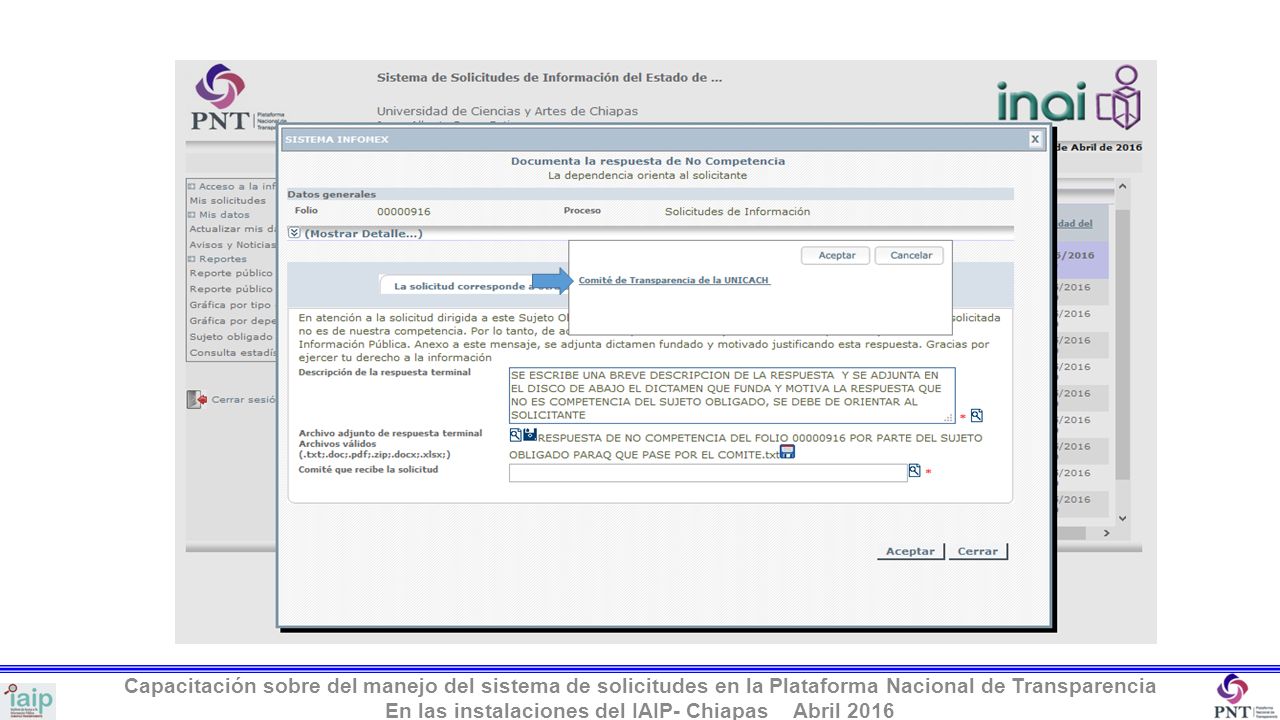Open Sujeto obligado in the sidebar
1280x720 pixels.
tap(231, 337)
